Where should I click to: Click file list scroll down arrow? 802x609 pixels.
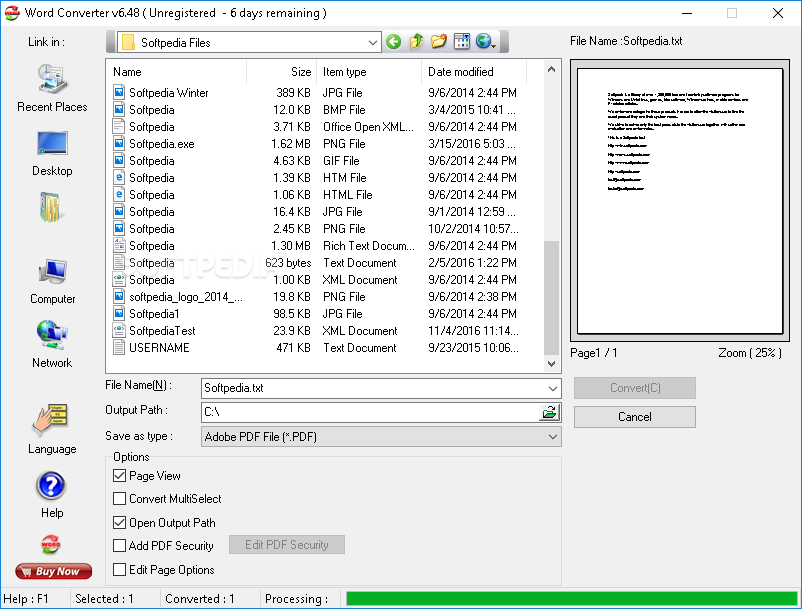551,364
